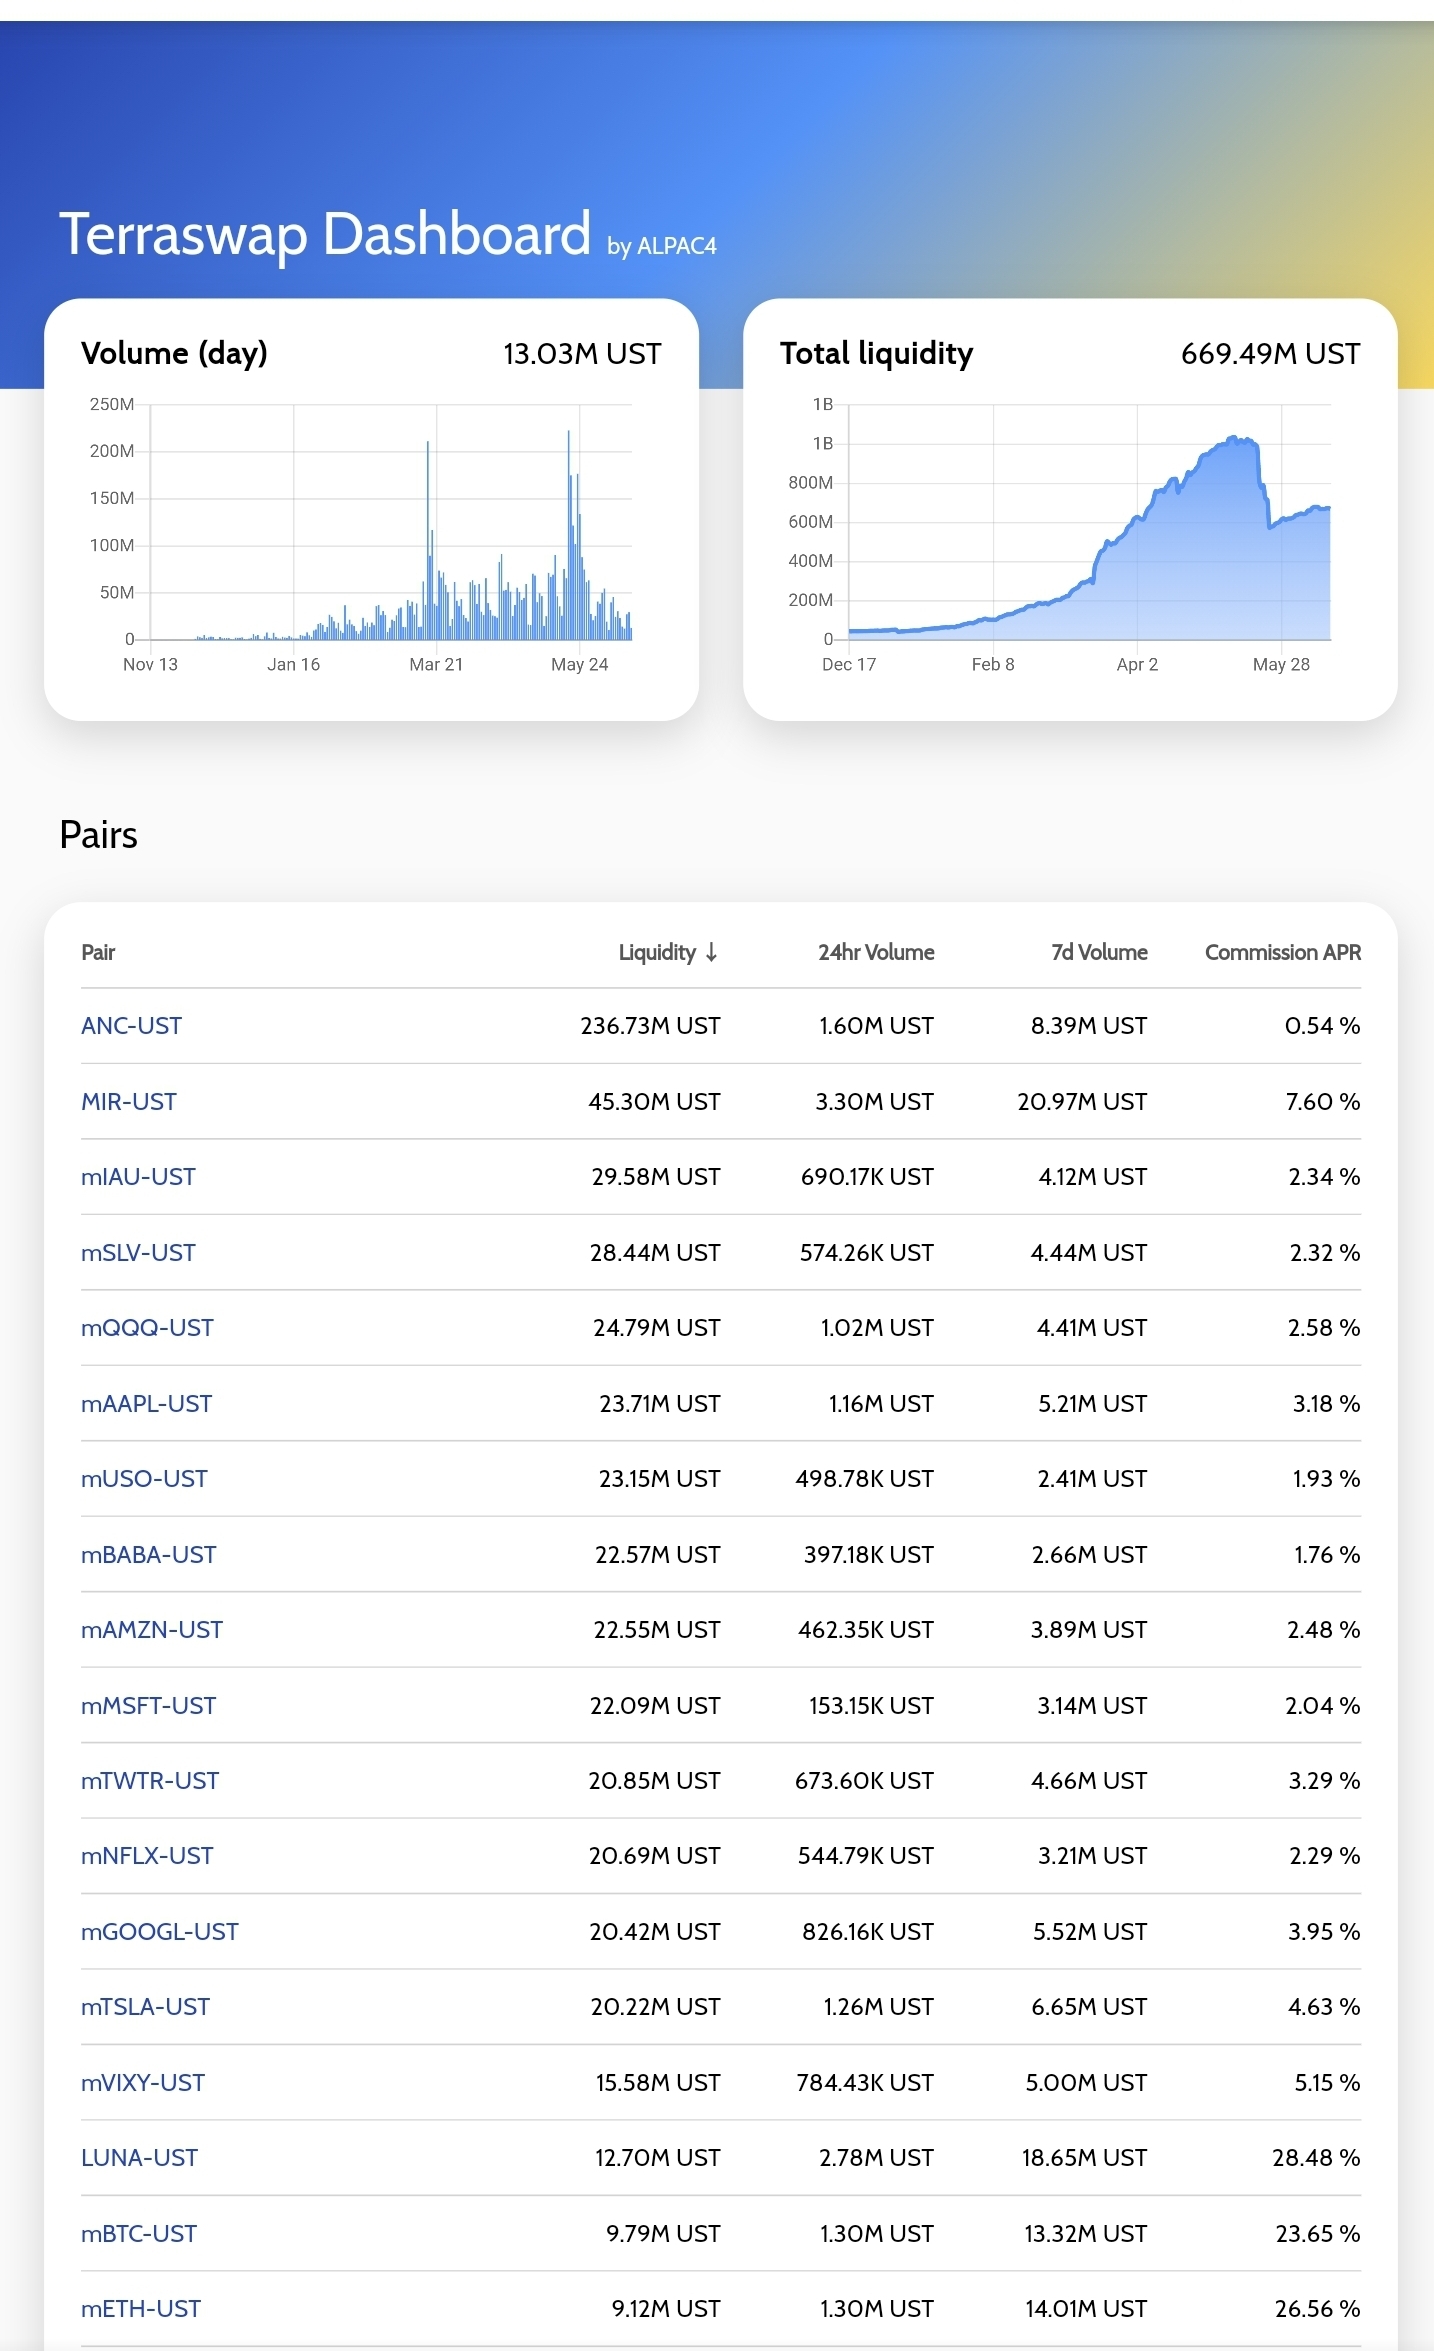Sort table by 24hr Volume header
1434x2351 pixels.
(x=876, y=952)
